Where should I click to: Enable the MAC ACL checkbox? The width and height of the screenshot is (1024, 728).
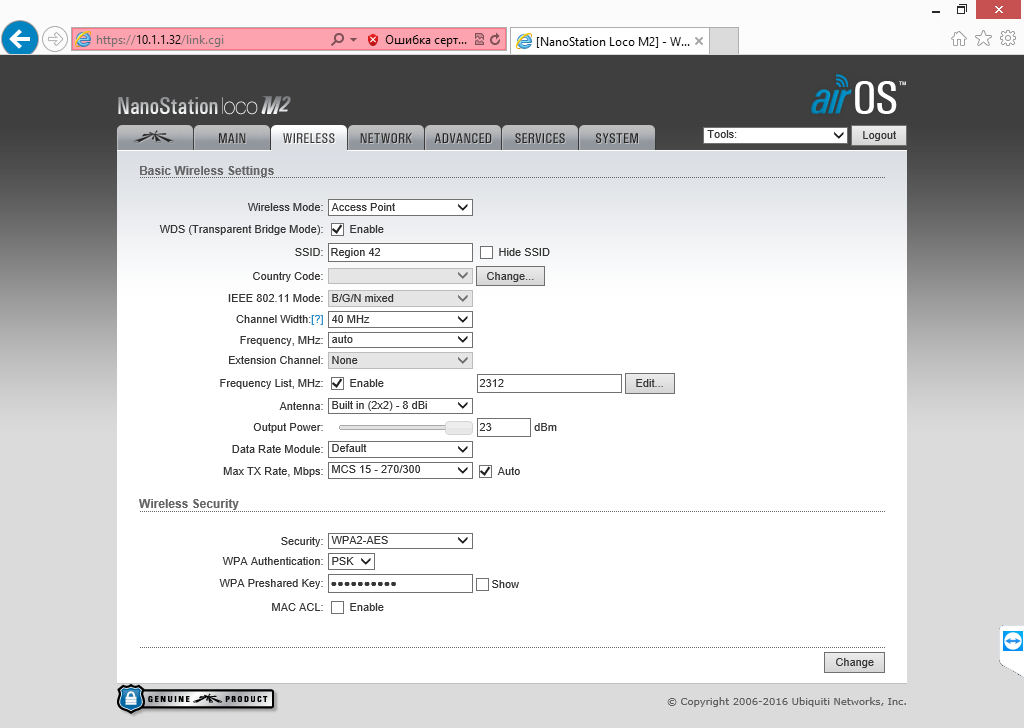click(x=338, y=607)
